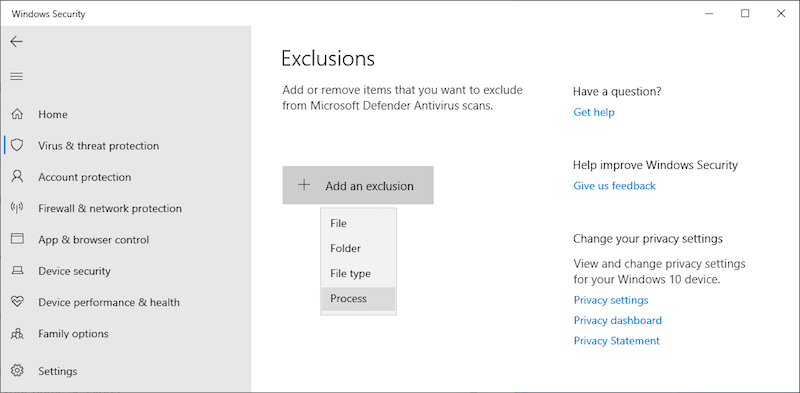Select File type exclusion option
This screenshot has height=393, width=800.
(358, 274)
